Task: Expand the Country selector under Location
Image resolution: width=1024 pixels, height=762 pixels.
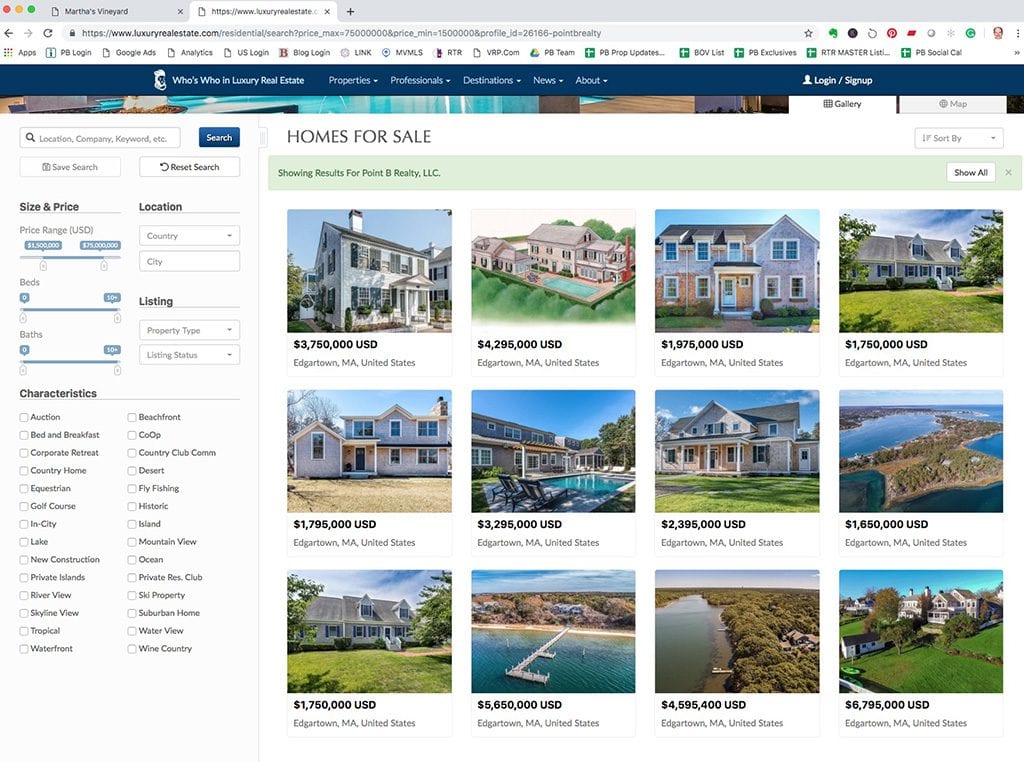Action: tap(189, 235)
